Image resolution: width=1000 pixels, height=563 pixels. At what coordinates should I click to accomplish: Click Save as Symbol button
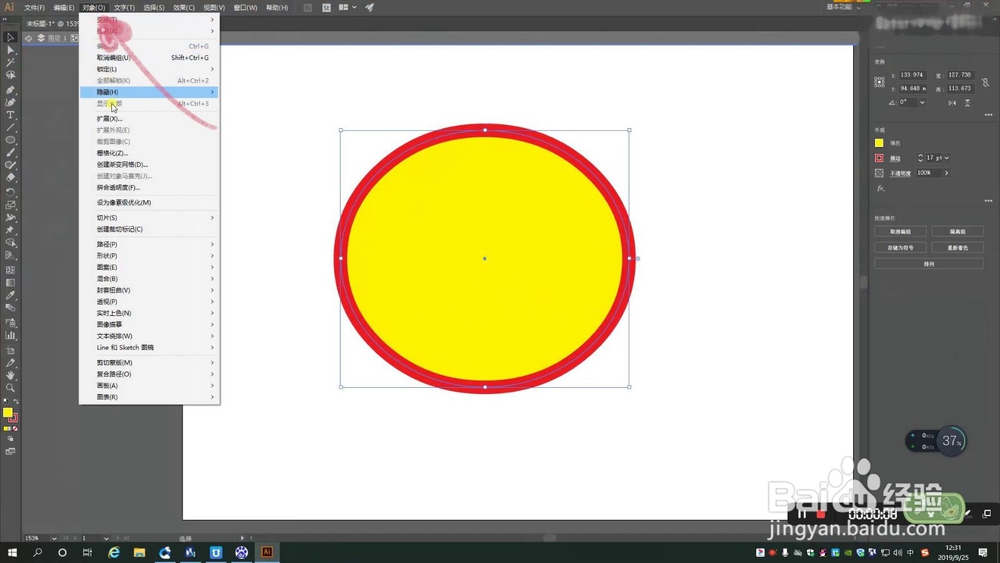[900, 247]
